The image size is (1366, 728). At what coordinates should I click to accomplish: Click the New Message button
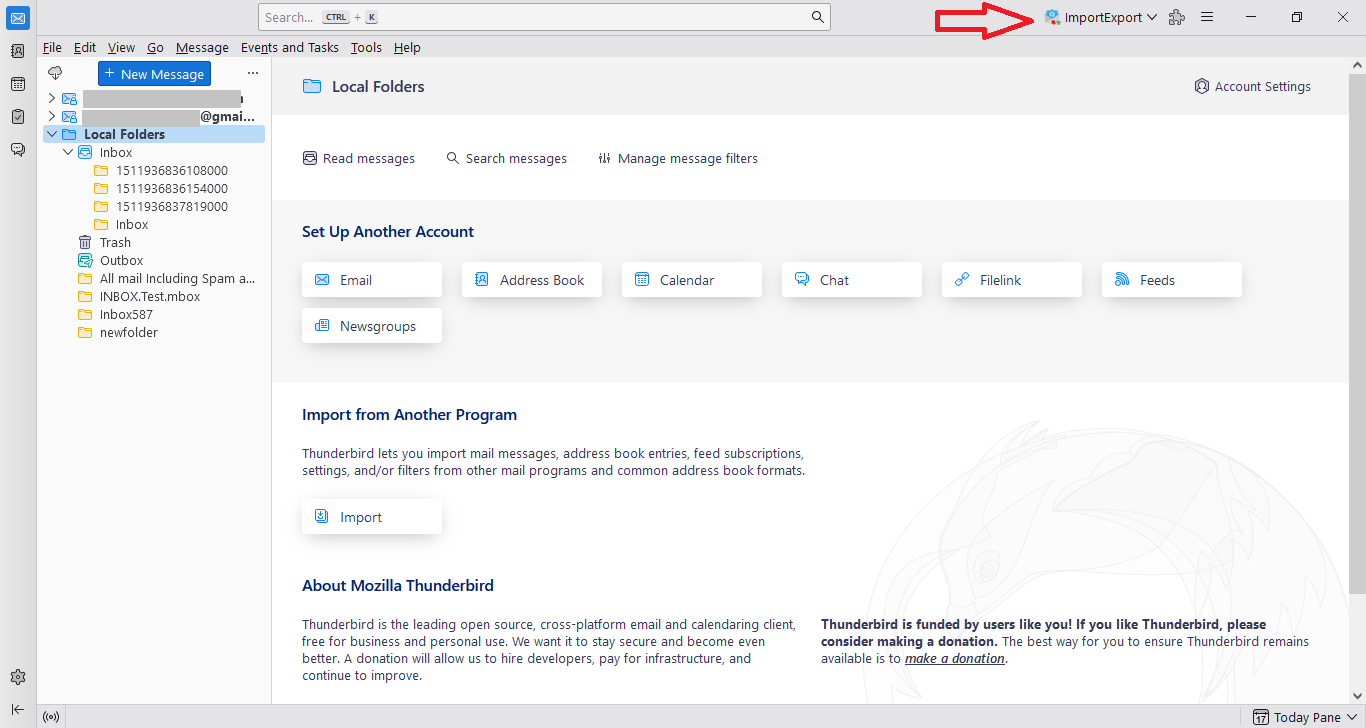[154, 73]
